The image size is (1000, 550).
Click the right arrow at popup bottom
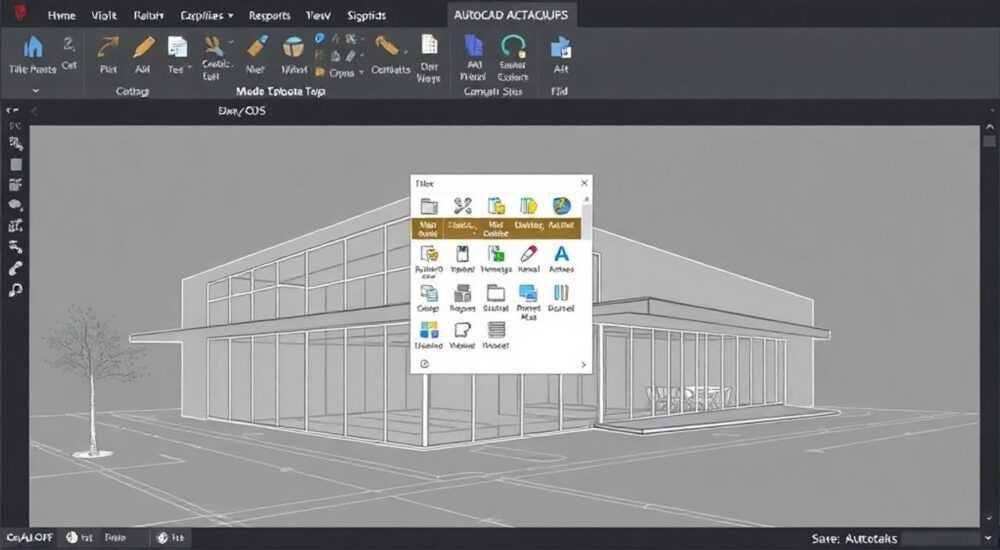(x=583, y=364)
